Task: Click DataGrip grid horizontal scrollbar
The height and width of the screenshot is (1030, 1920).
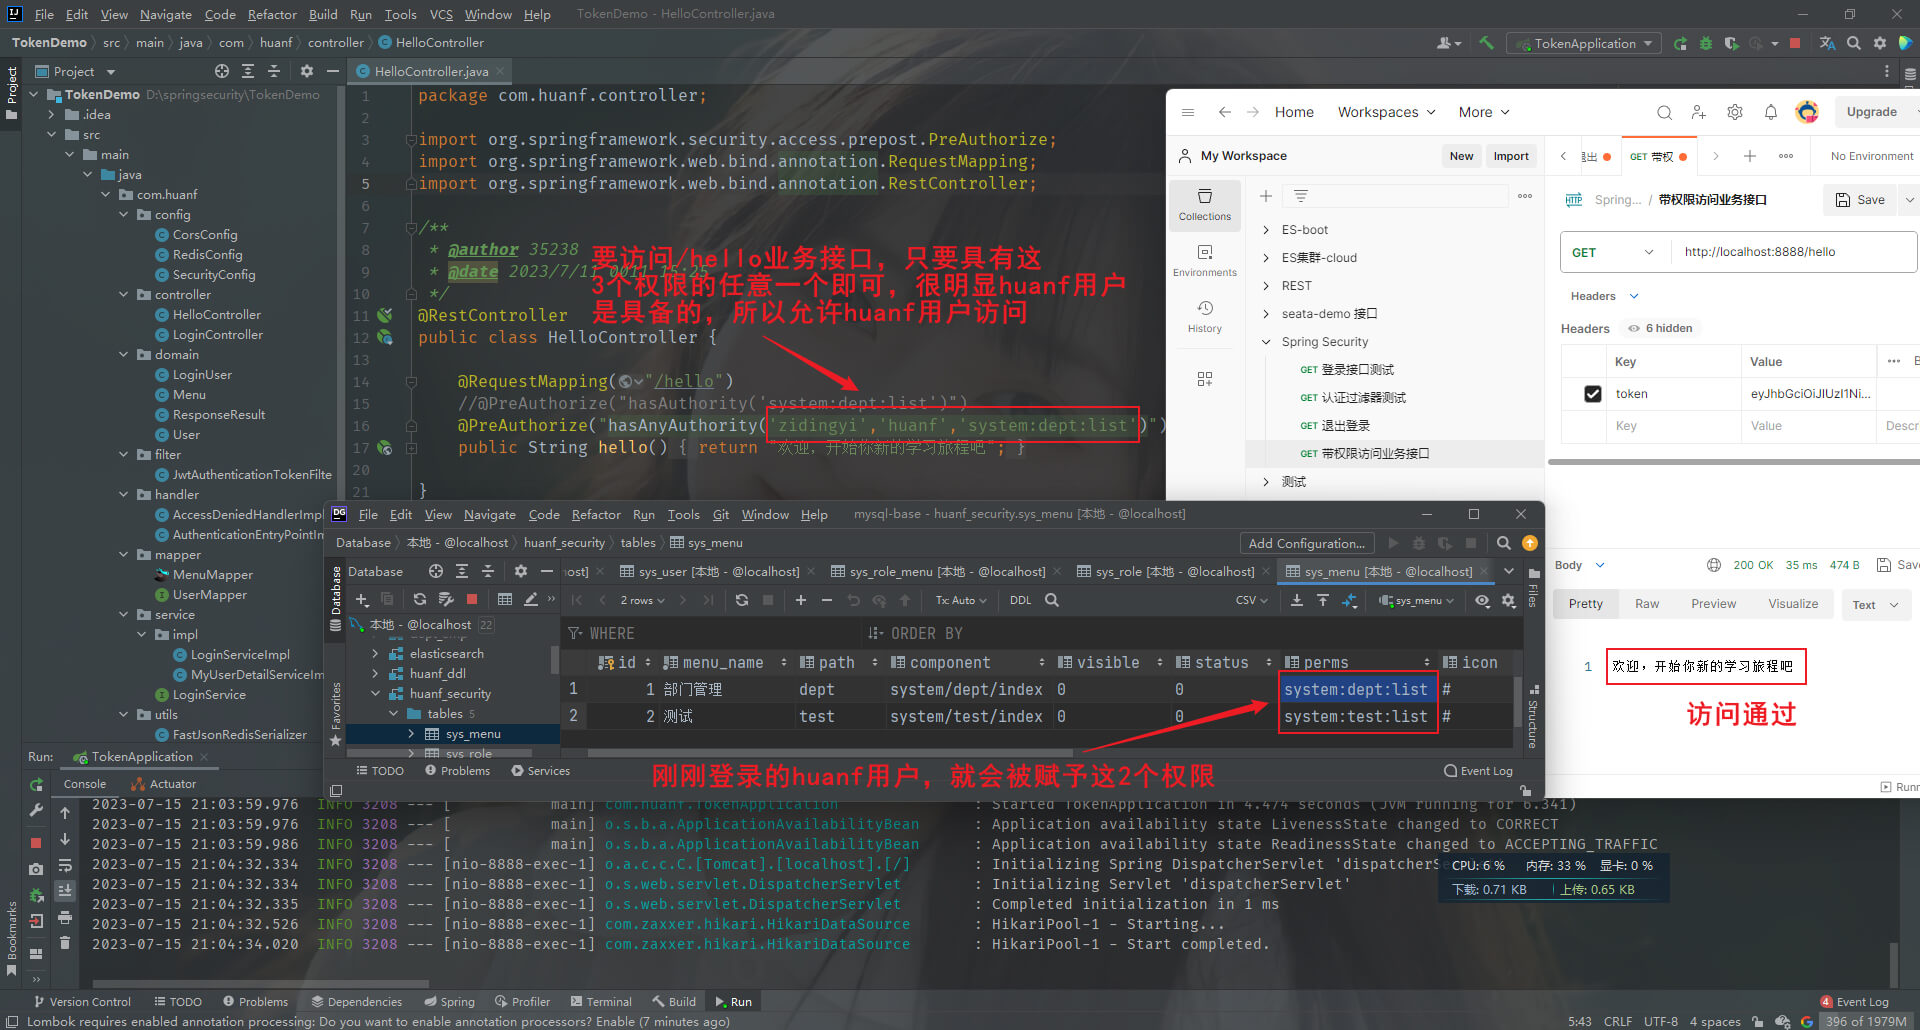Action: click(x=830, y=753)
